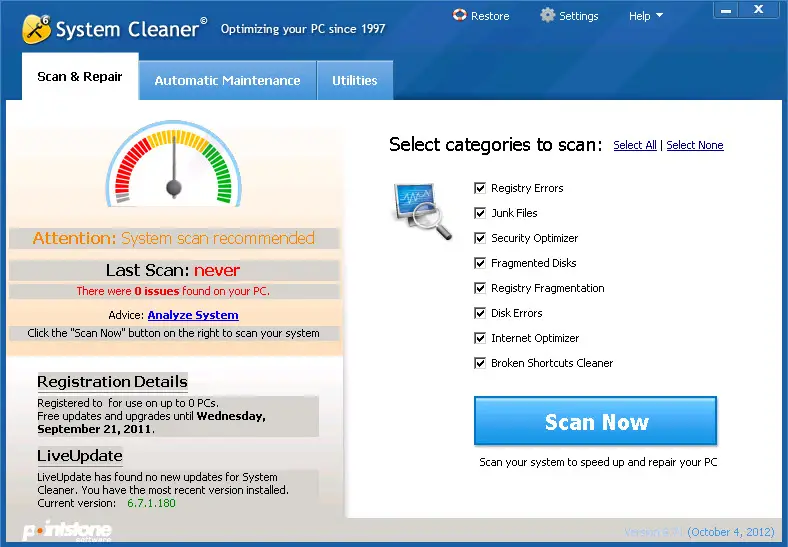
Task: Uncheck the Broken Shortcuts Cleaner checkbox
Action: point(480,363)
